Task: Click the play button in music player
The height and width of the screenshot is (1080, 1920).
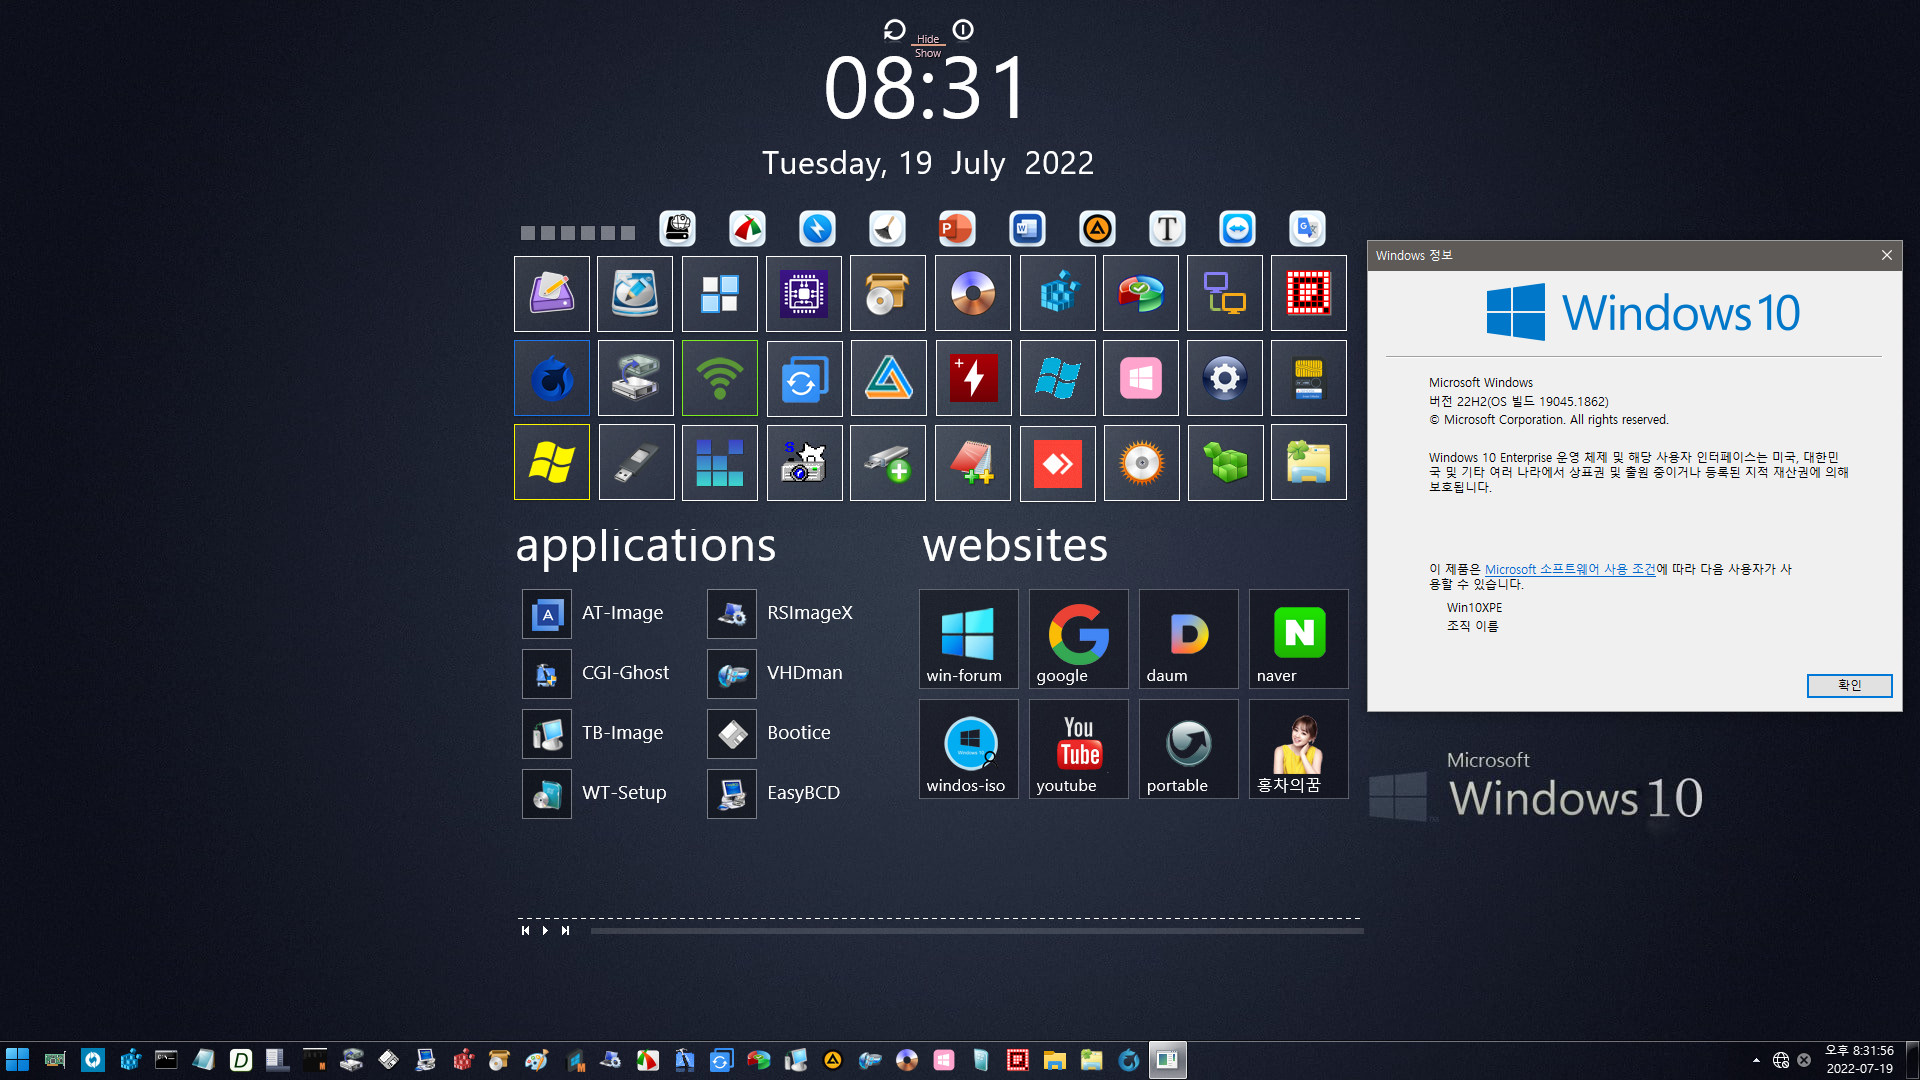Action: [545, 931]
